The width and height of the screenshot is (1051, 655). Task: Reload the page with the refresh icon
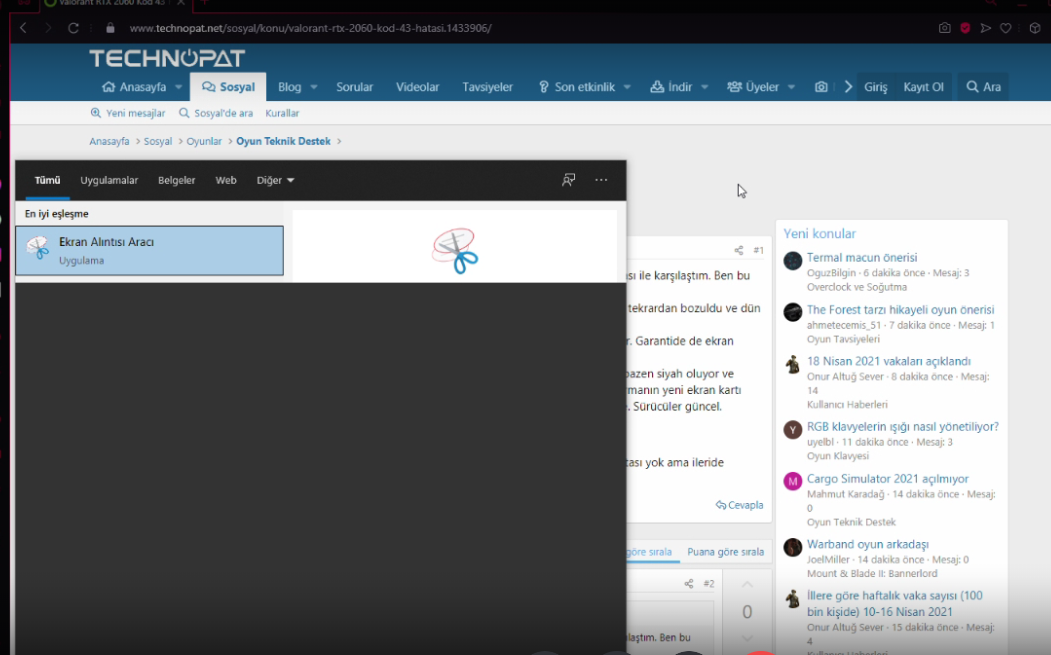pyautogui.click(x=73, y=28)
